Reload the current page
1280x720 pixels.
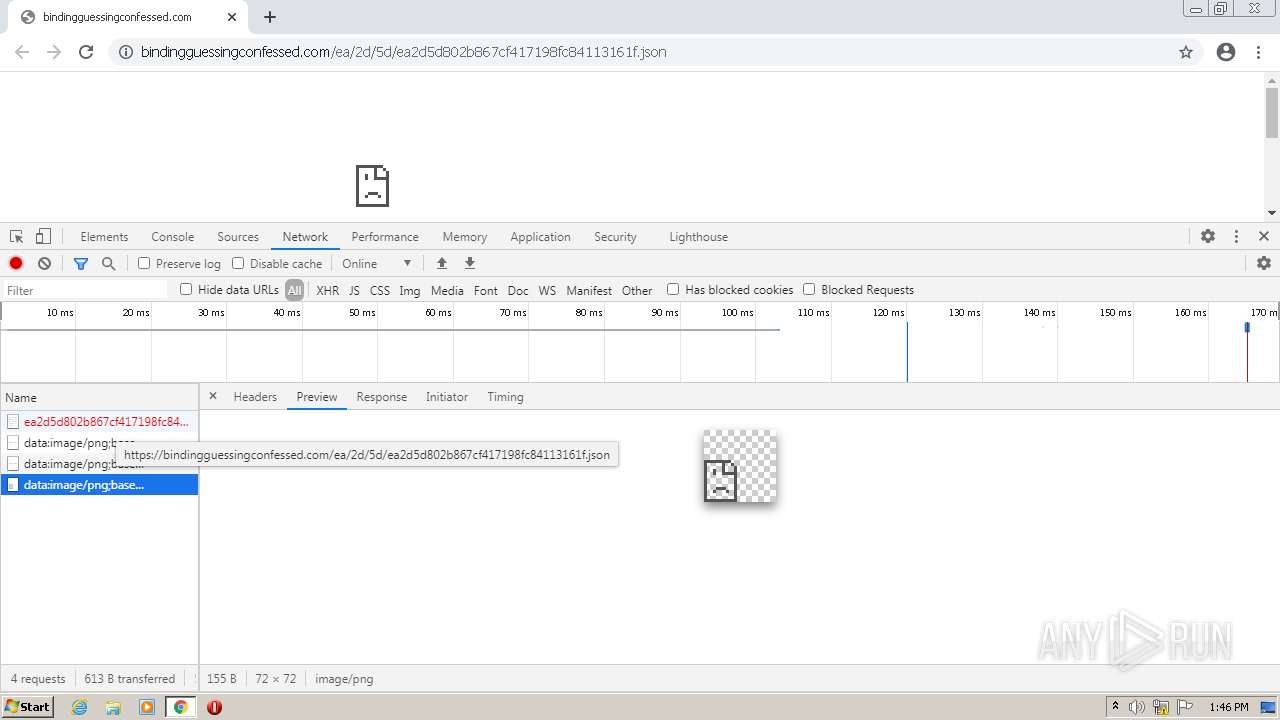(86, 52)
